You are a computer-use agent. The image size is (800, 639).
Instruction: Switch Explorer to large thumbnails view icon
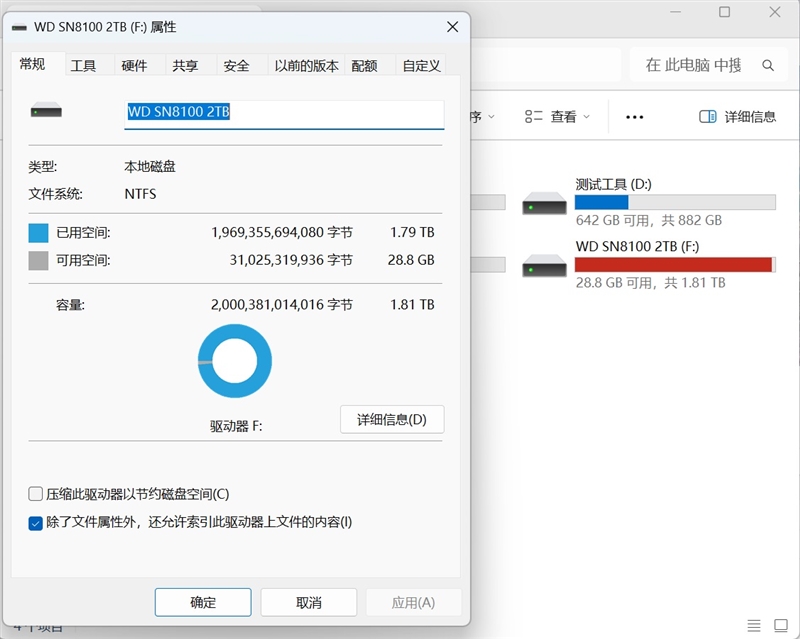click(x=781, y=625)
